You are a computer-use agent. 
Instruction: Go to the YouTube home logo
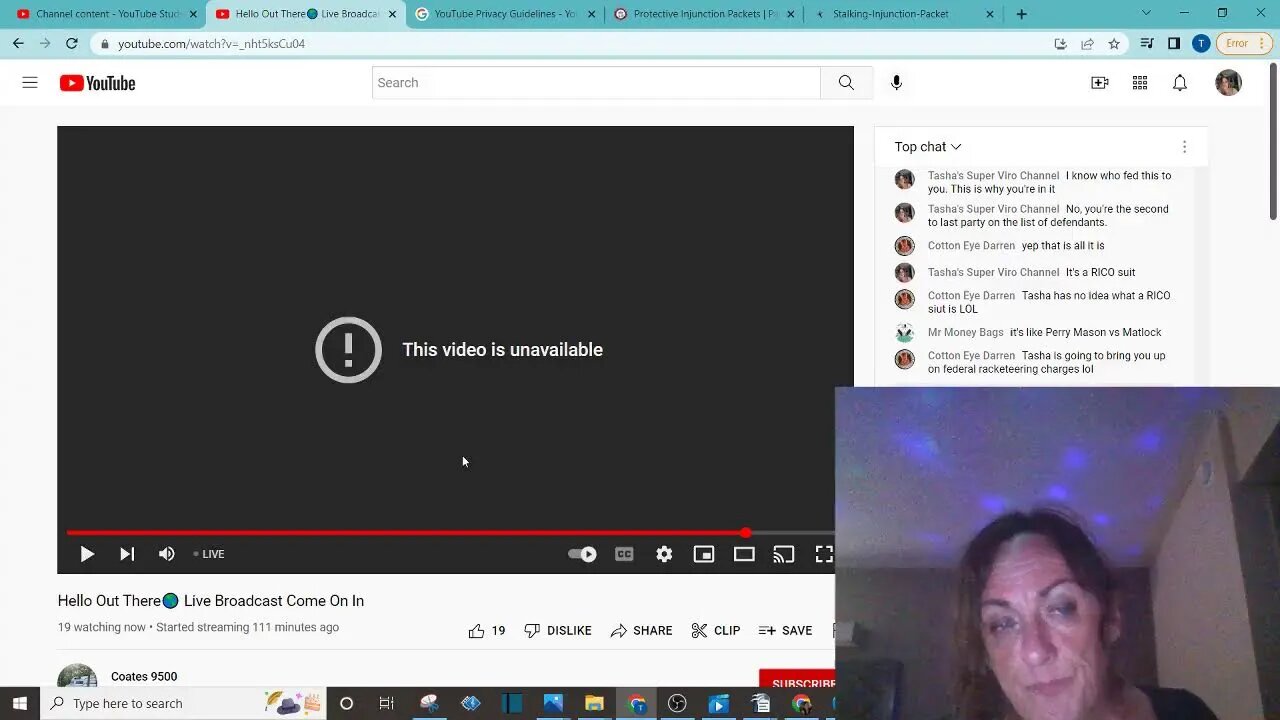pos(97,83)
